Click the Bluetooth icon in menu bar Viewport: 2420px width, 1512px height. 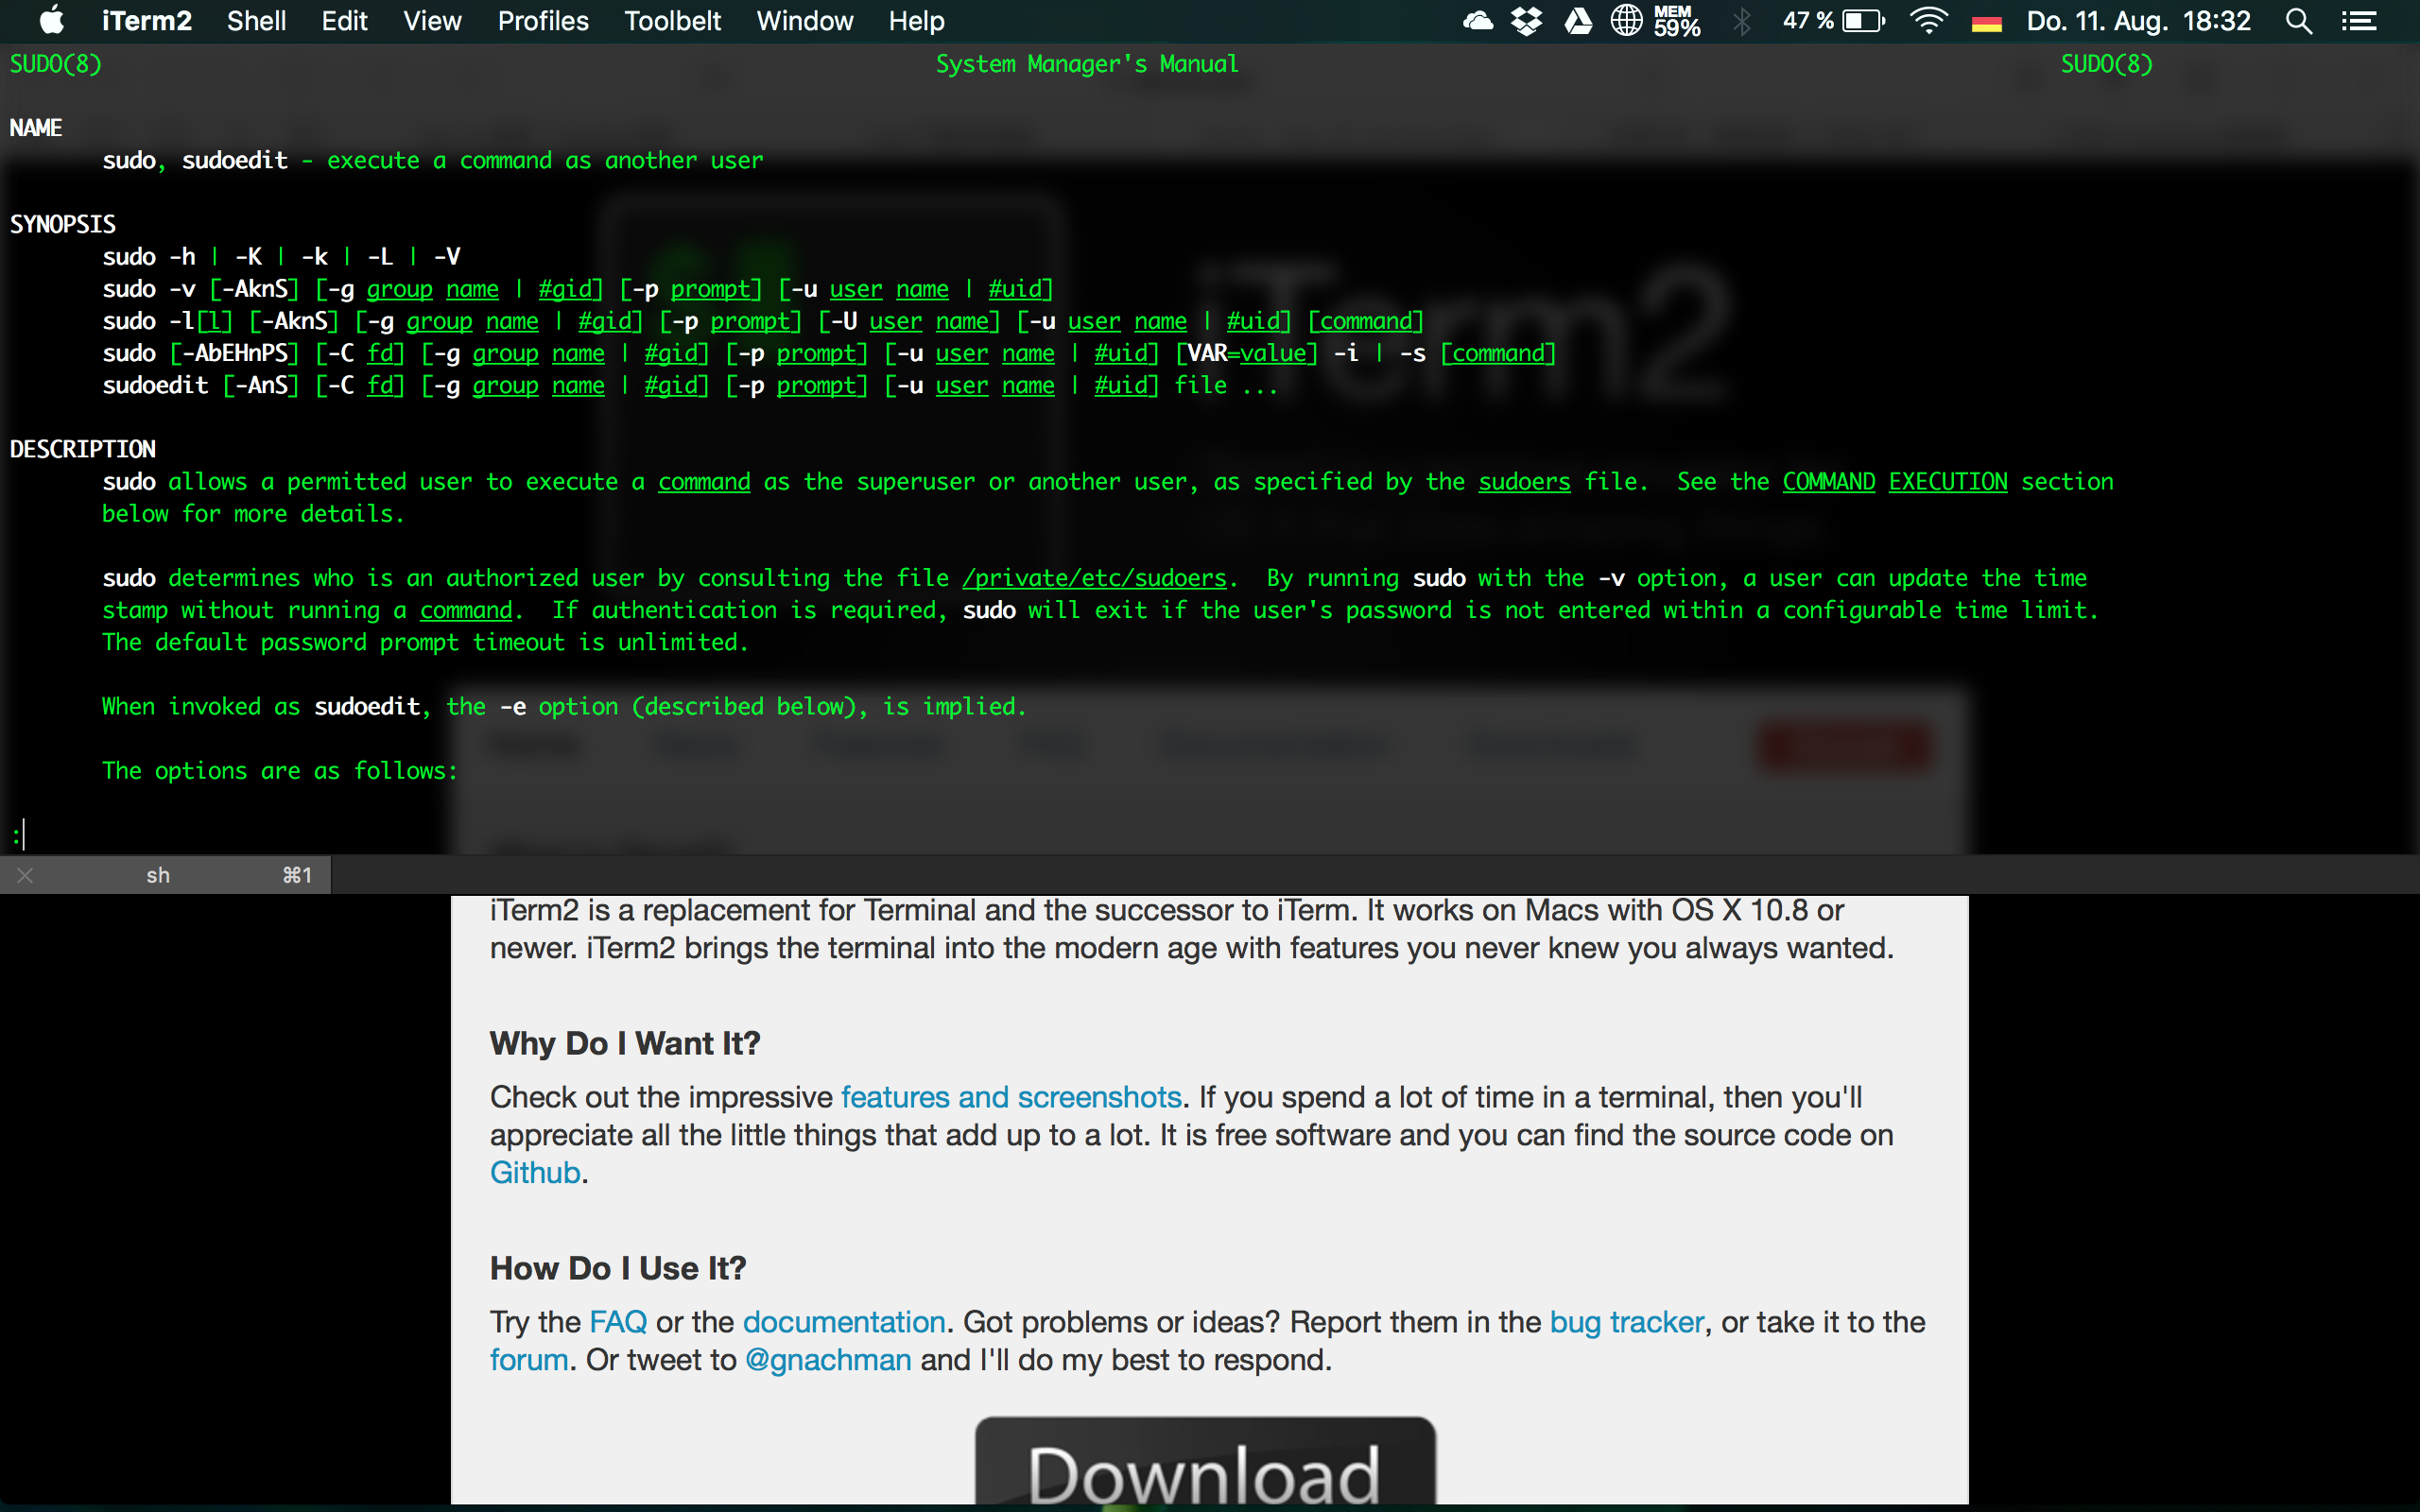(1742, 21)
